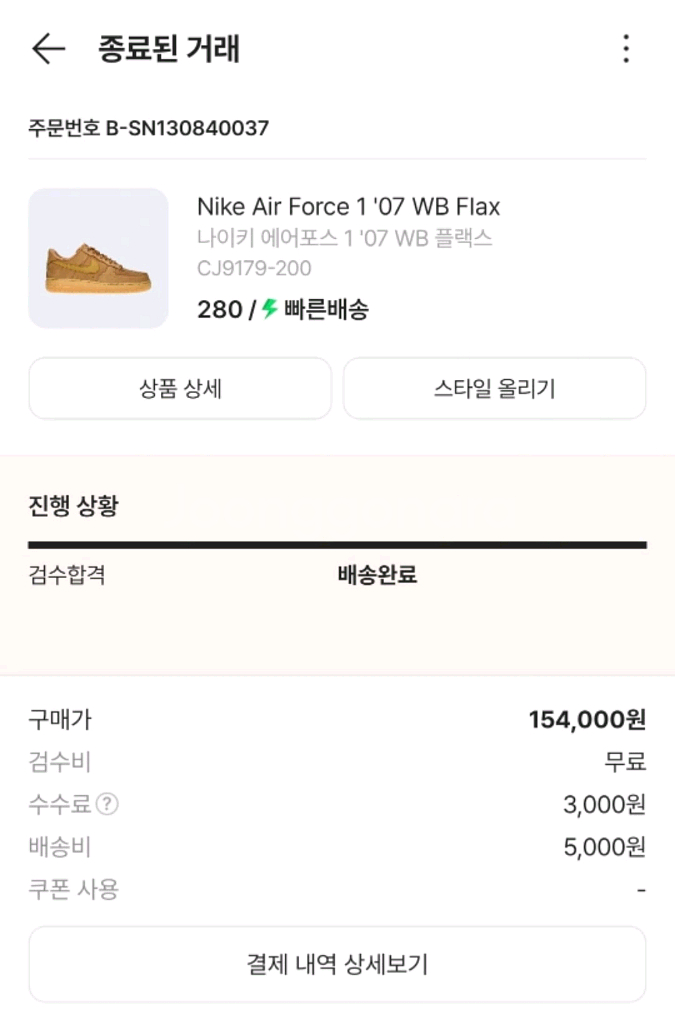
Task: Tap the 수수료 help question mark icon
Action: coord(108,804)
